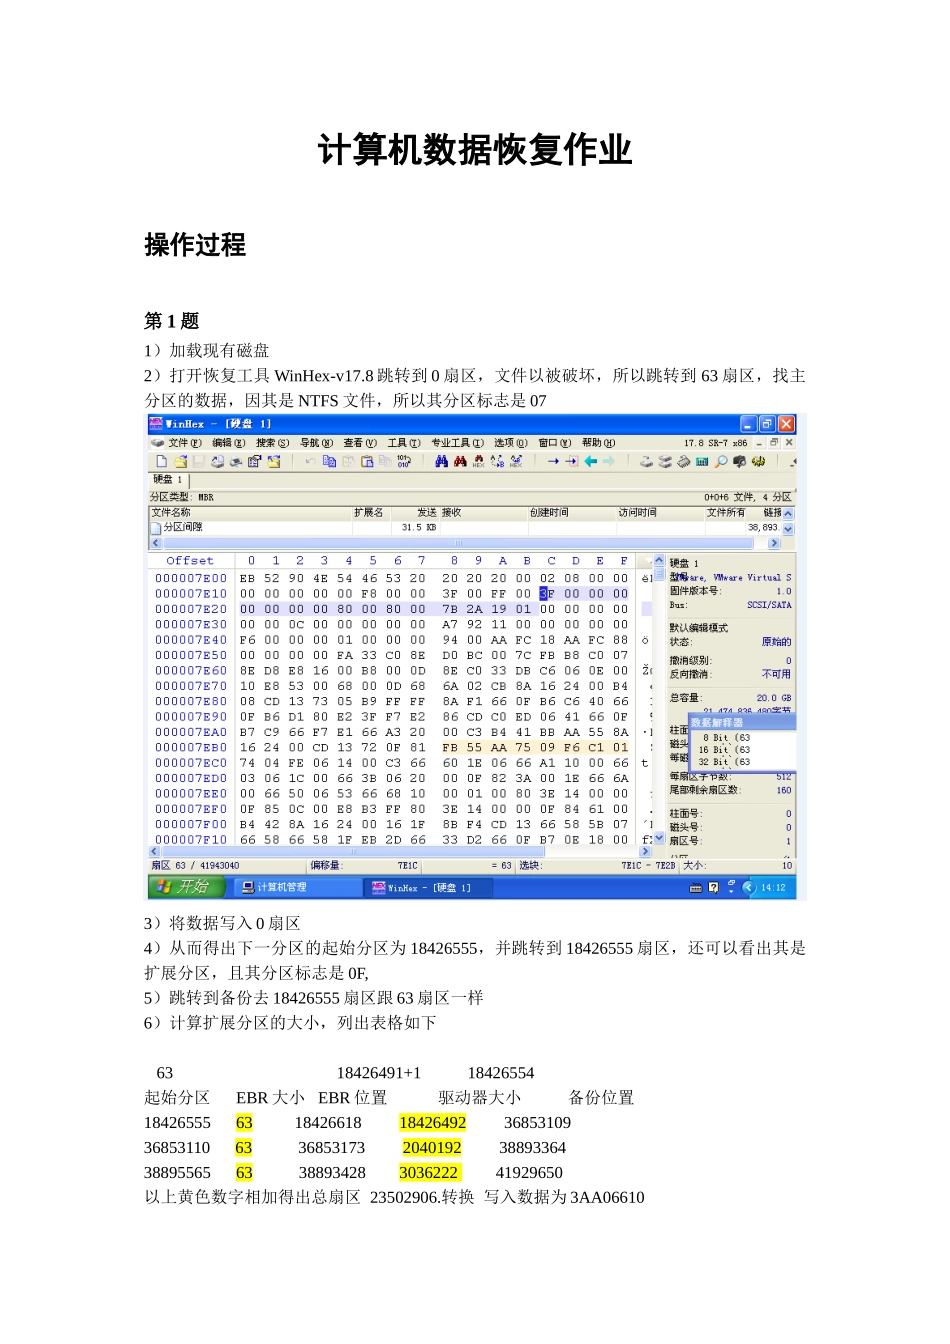This screenshot has height=1344, width=950.
Task: Click the 16 Bit entry in data interpreter
Action: [x=724, y=750]
